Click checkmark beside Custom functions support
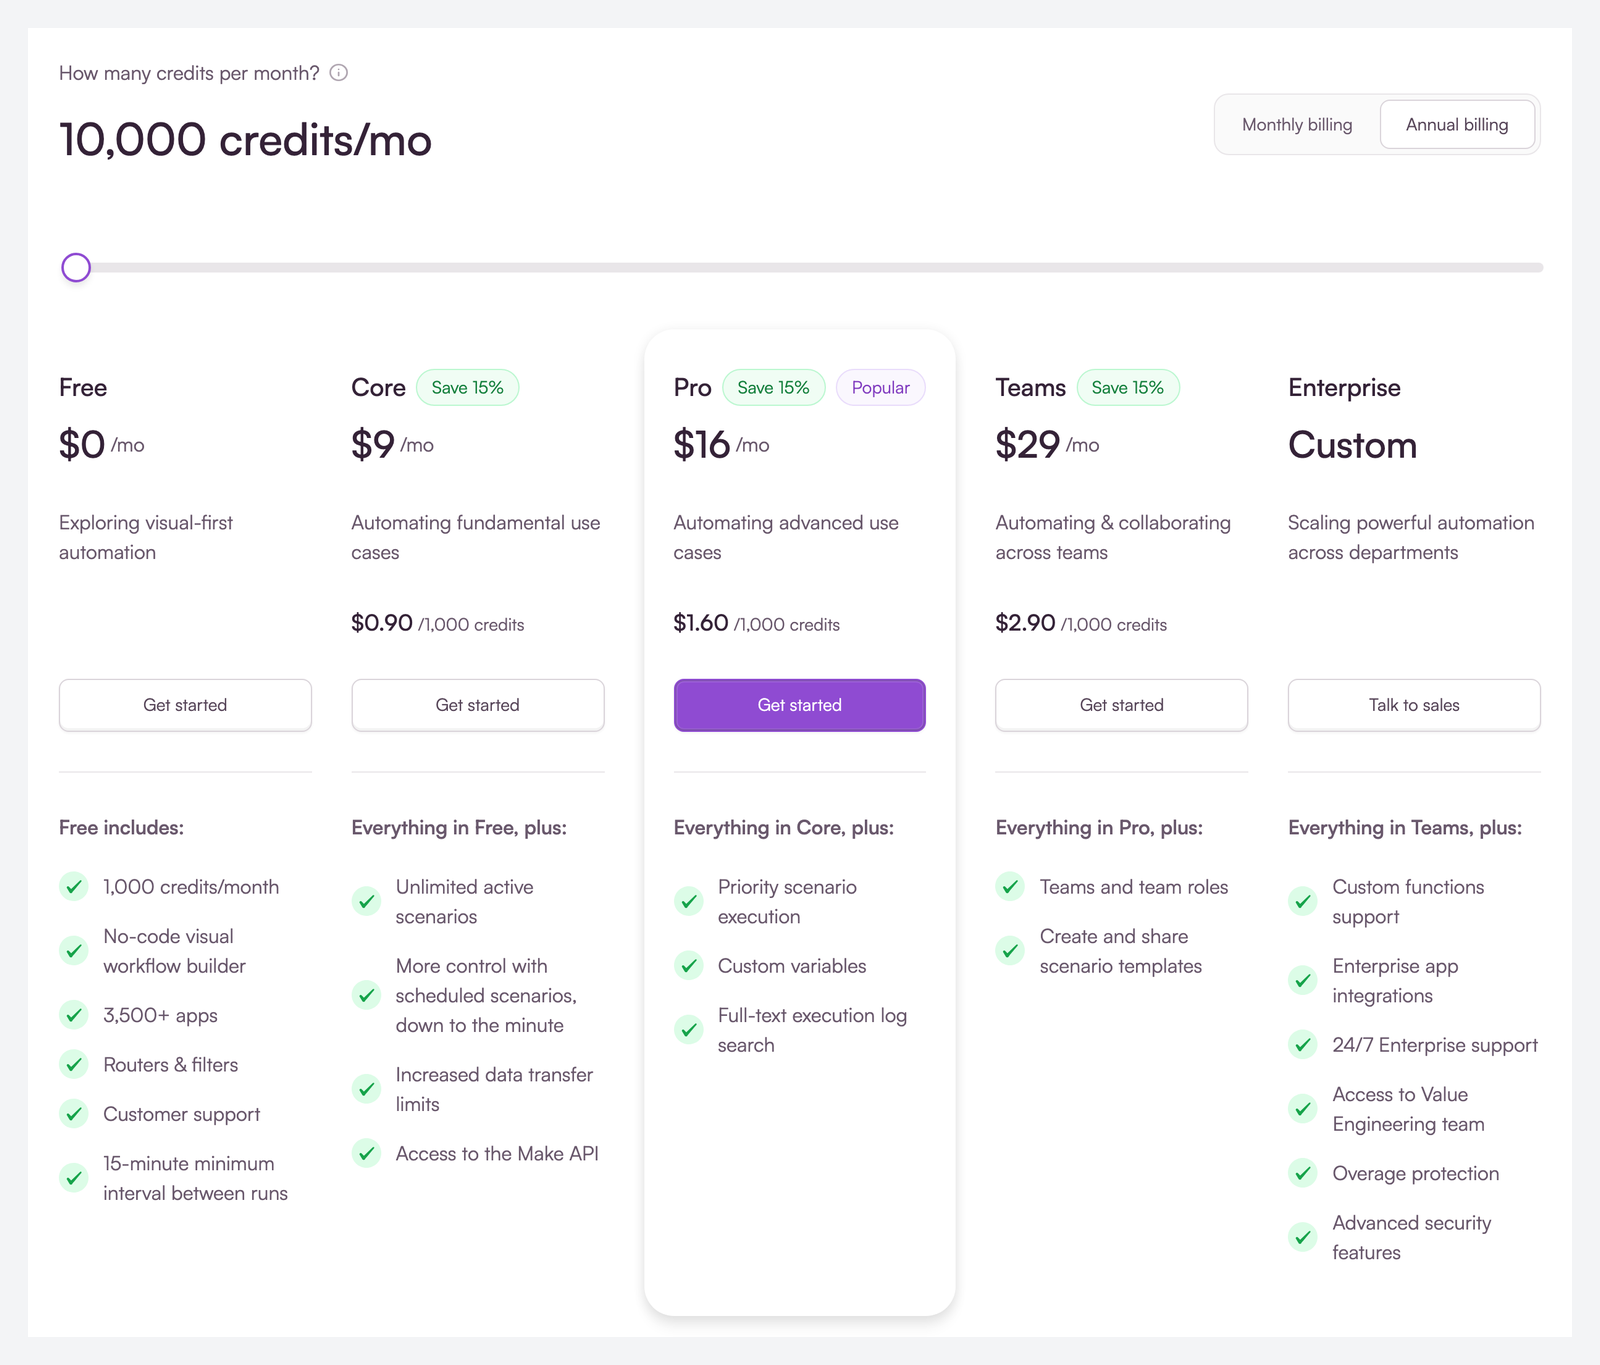This screenshot has height=1365, width=1600. tap(1303, 902)
